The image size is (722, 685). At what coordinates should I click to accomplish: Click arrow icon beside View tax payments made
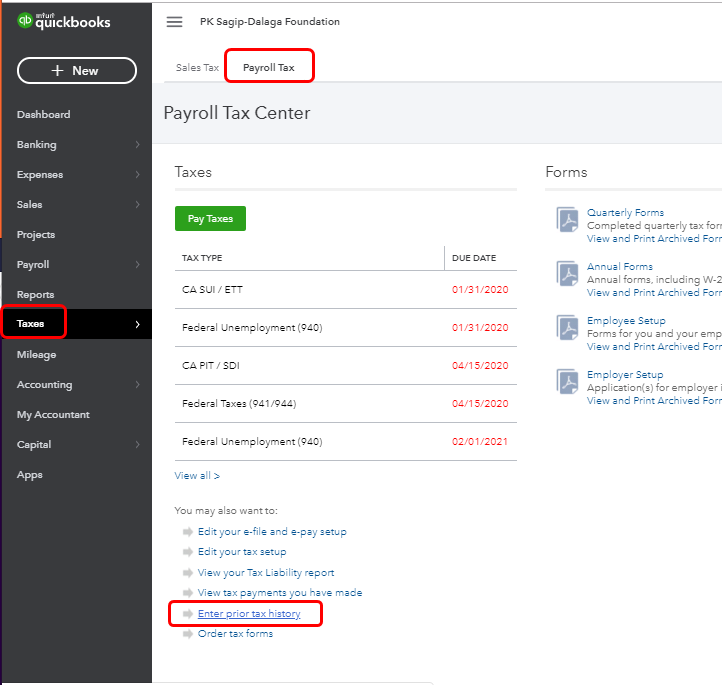pos(187,593)
